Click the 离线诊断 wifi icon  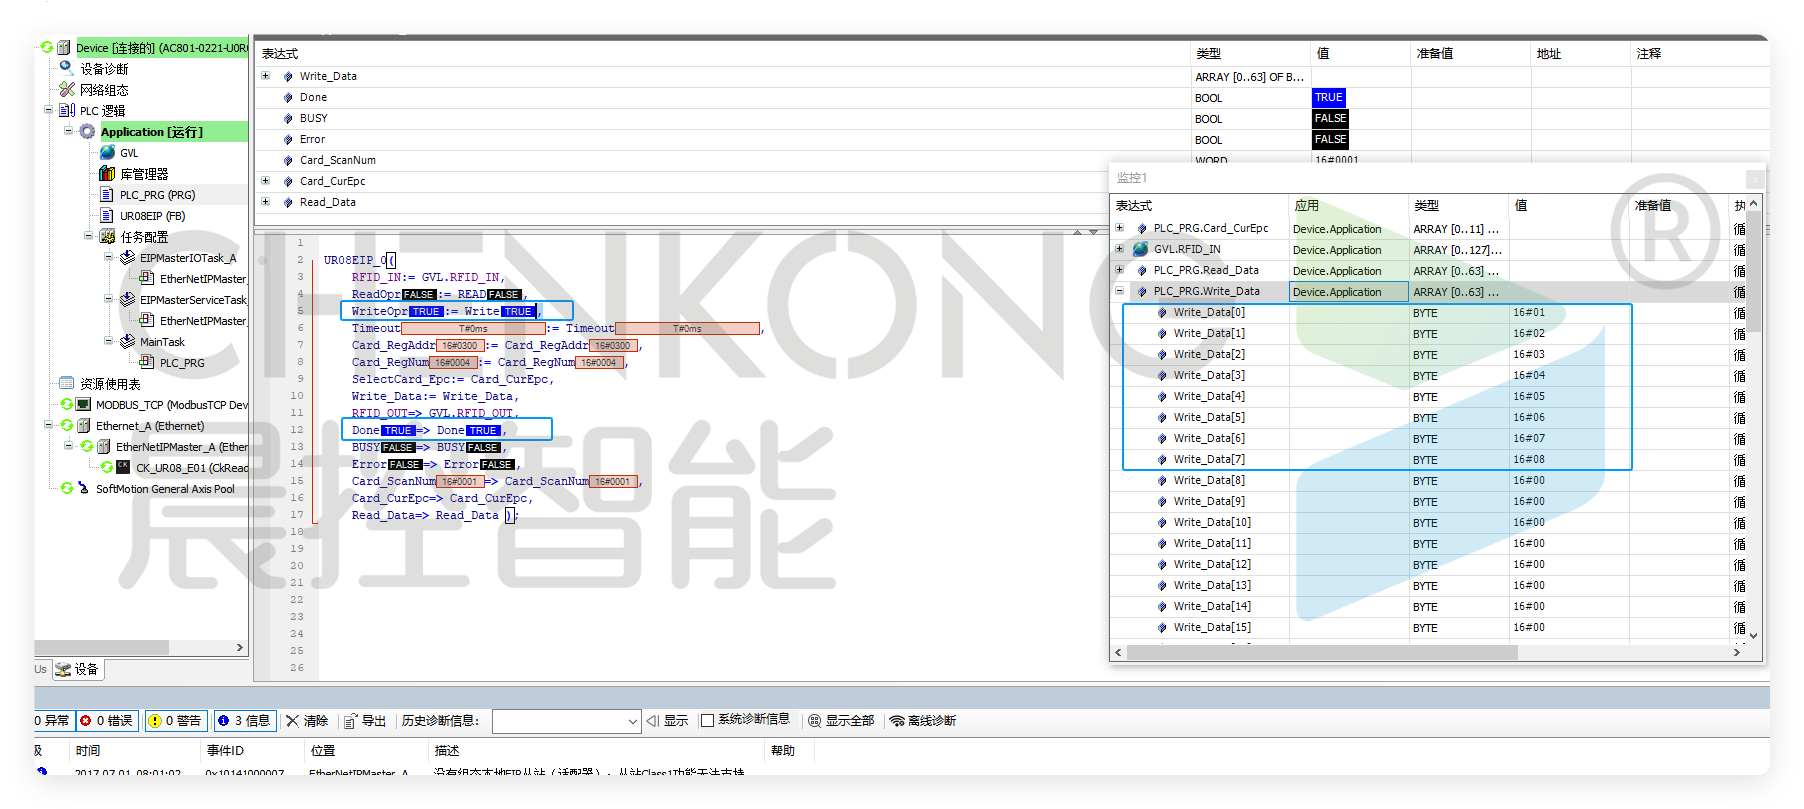pos(897,721)
